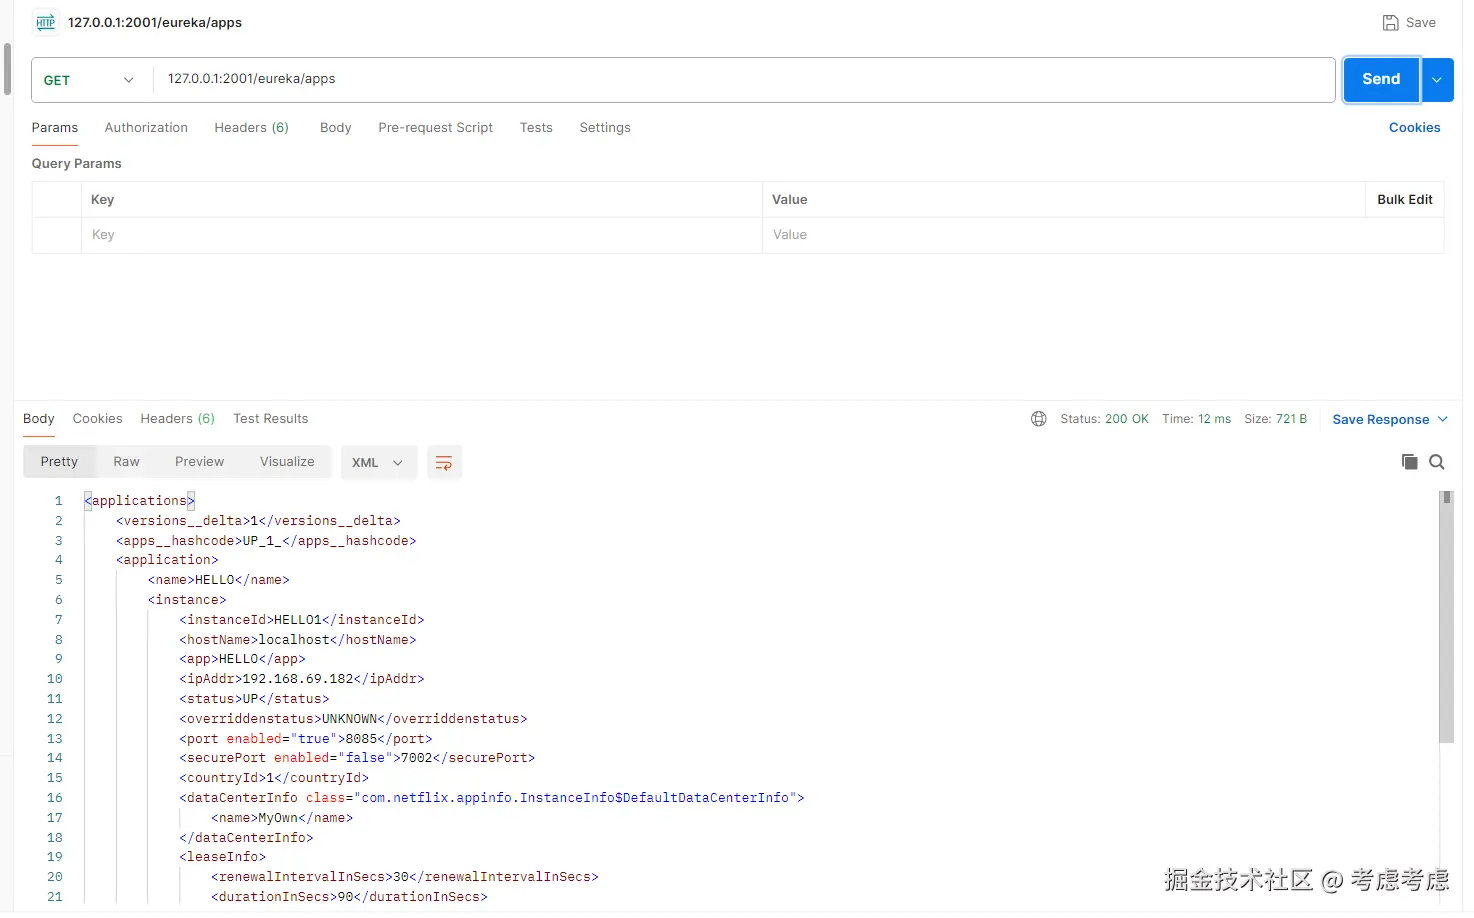Screen dimensions: 1474x918
Task: Click the applications tag on line 1
Action: pyautogui.click(x=139, y=501)
